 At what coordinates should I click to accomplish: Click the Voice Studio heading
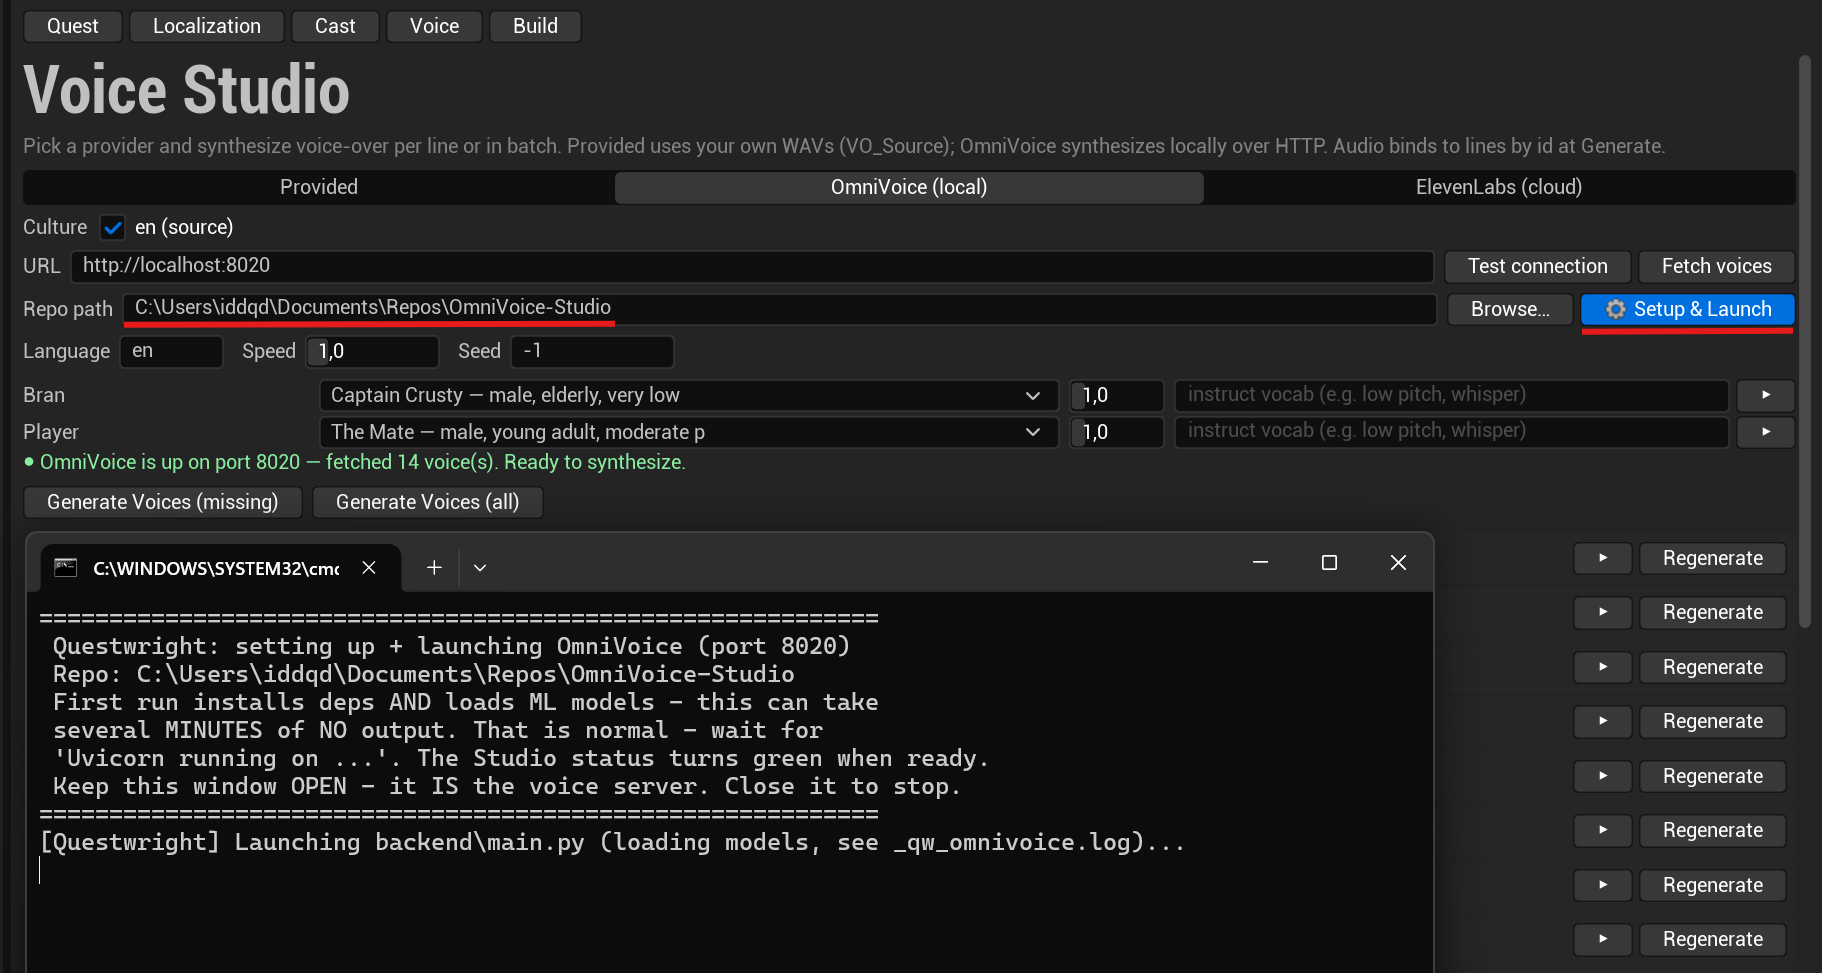pyautogui.click(x=187, y=90)
